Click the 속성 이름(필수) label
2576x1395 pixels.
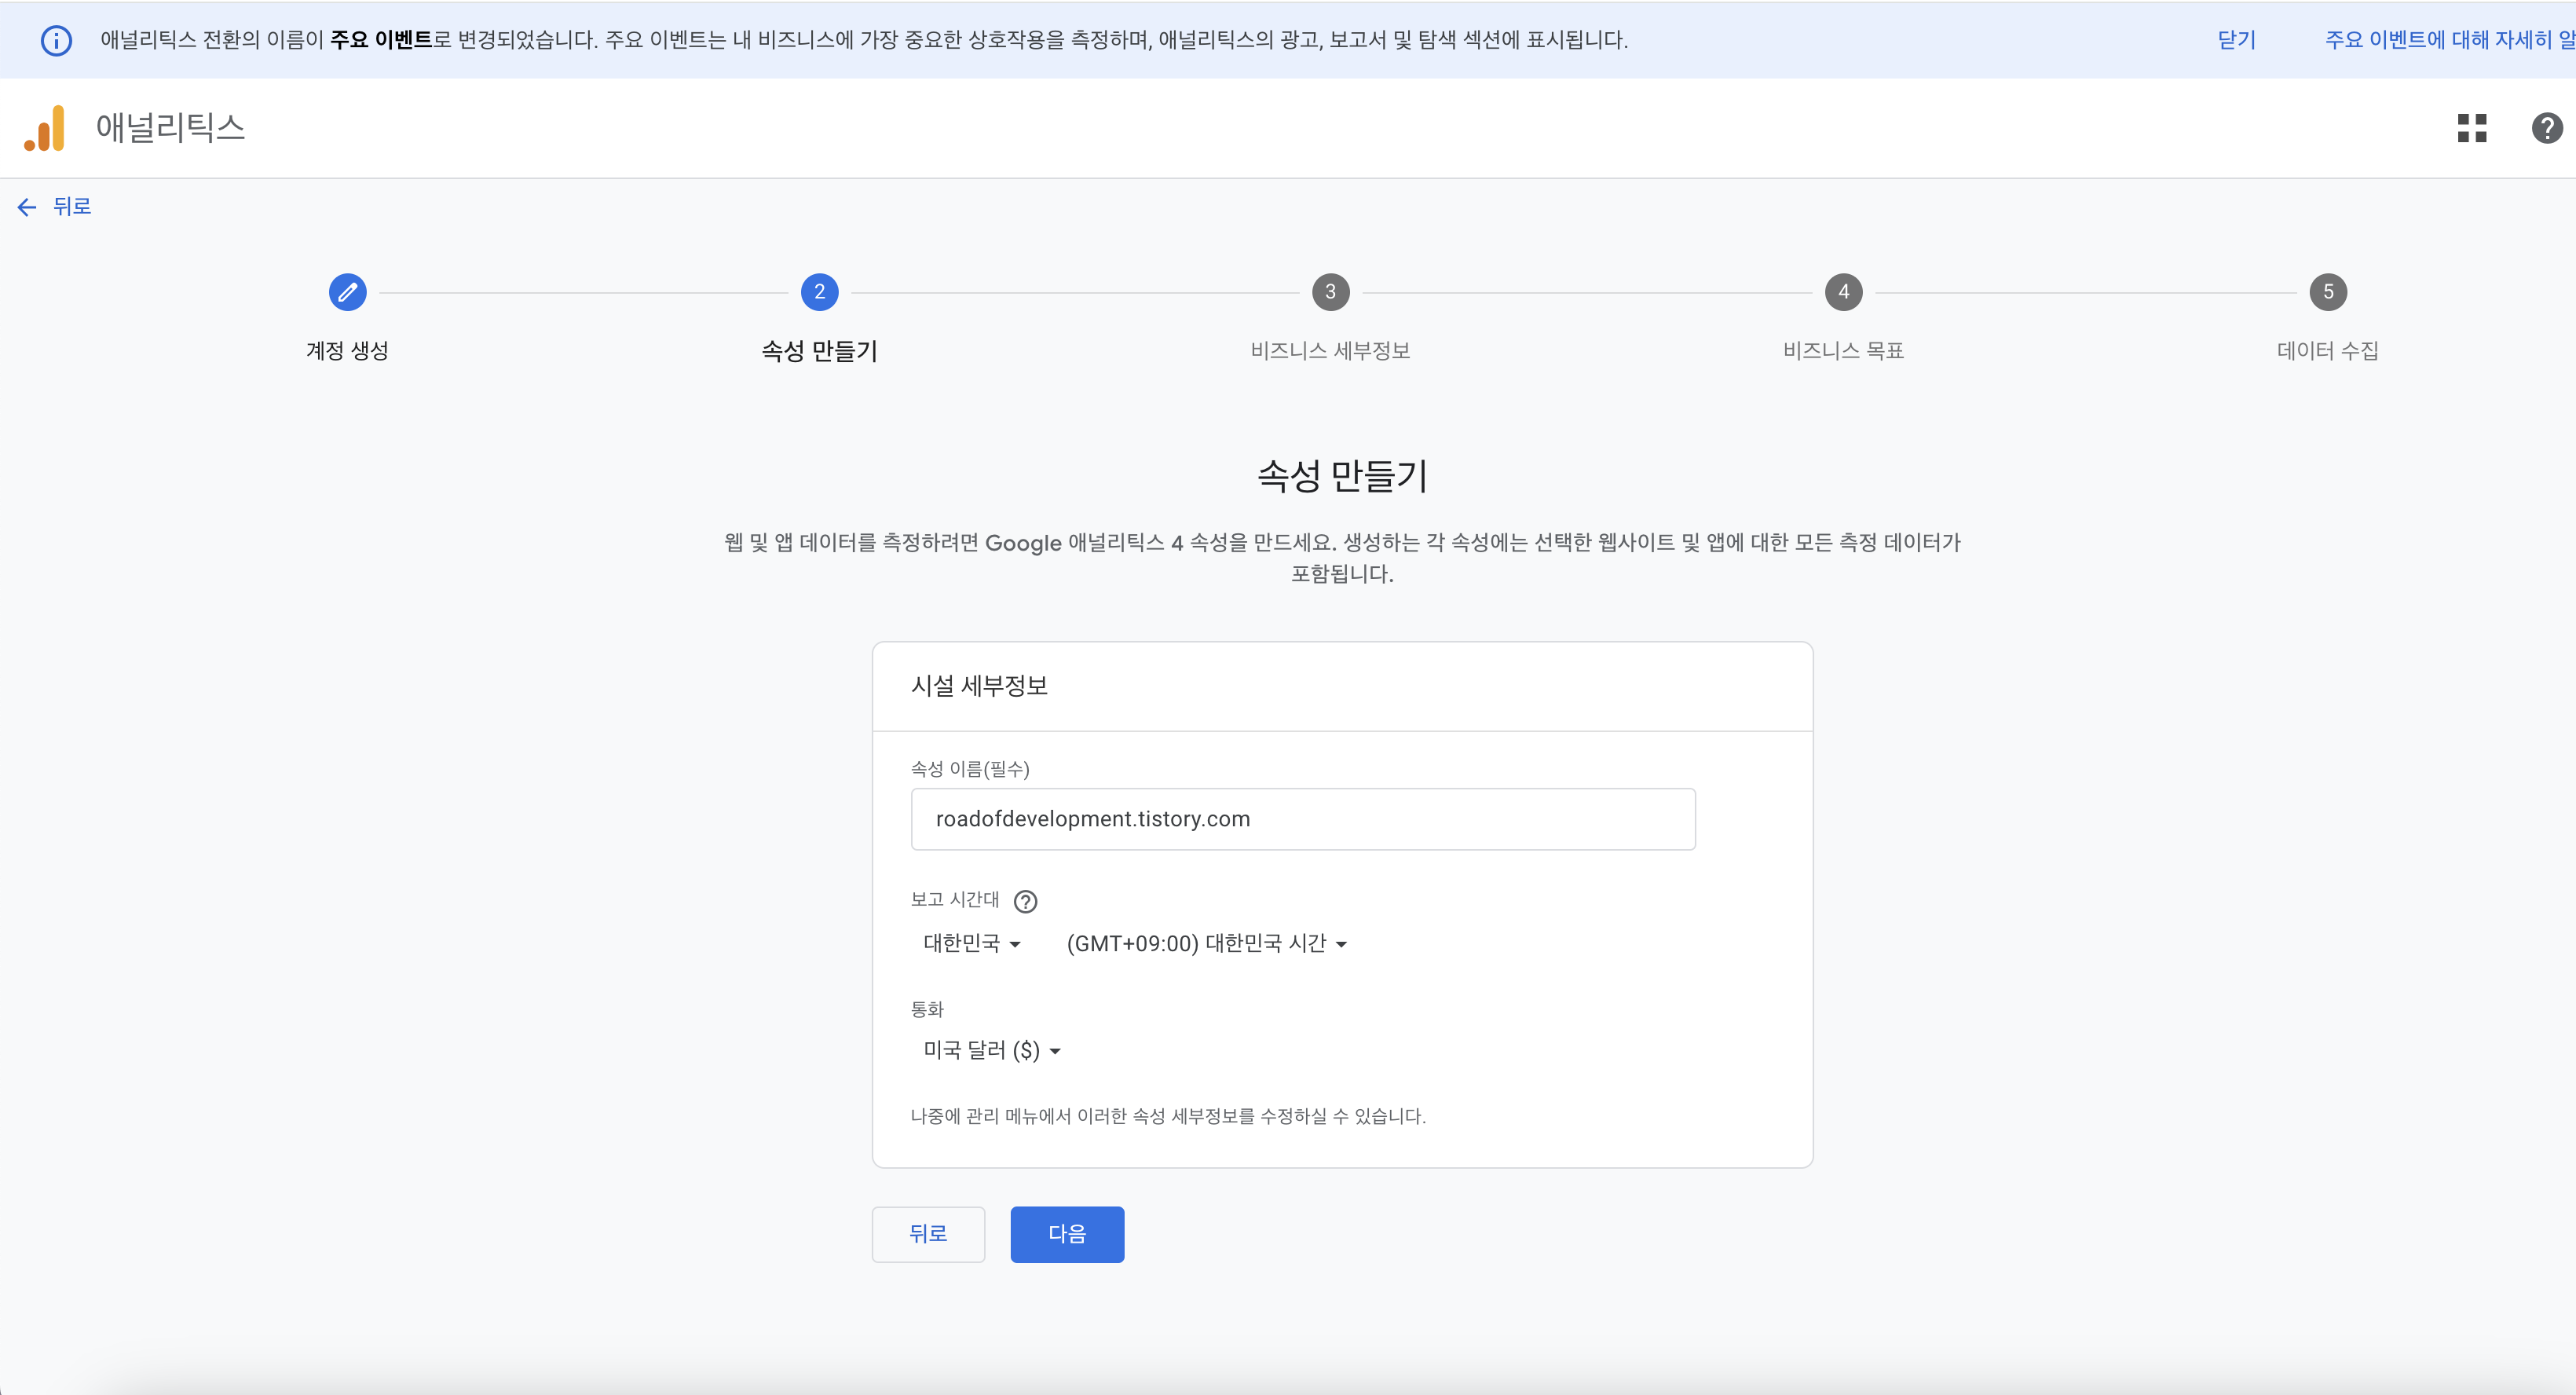[970, 769]
